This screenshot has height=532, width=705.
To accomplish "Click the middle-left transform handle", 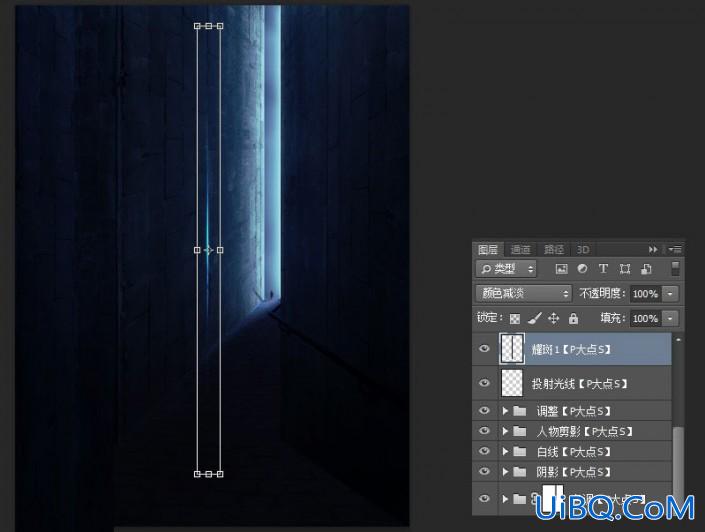I will click(x=197, y=250).
